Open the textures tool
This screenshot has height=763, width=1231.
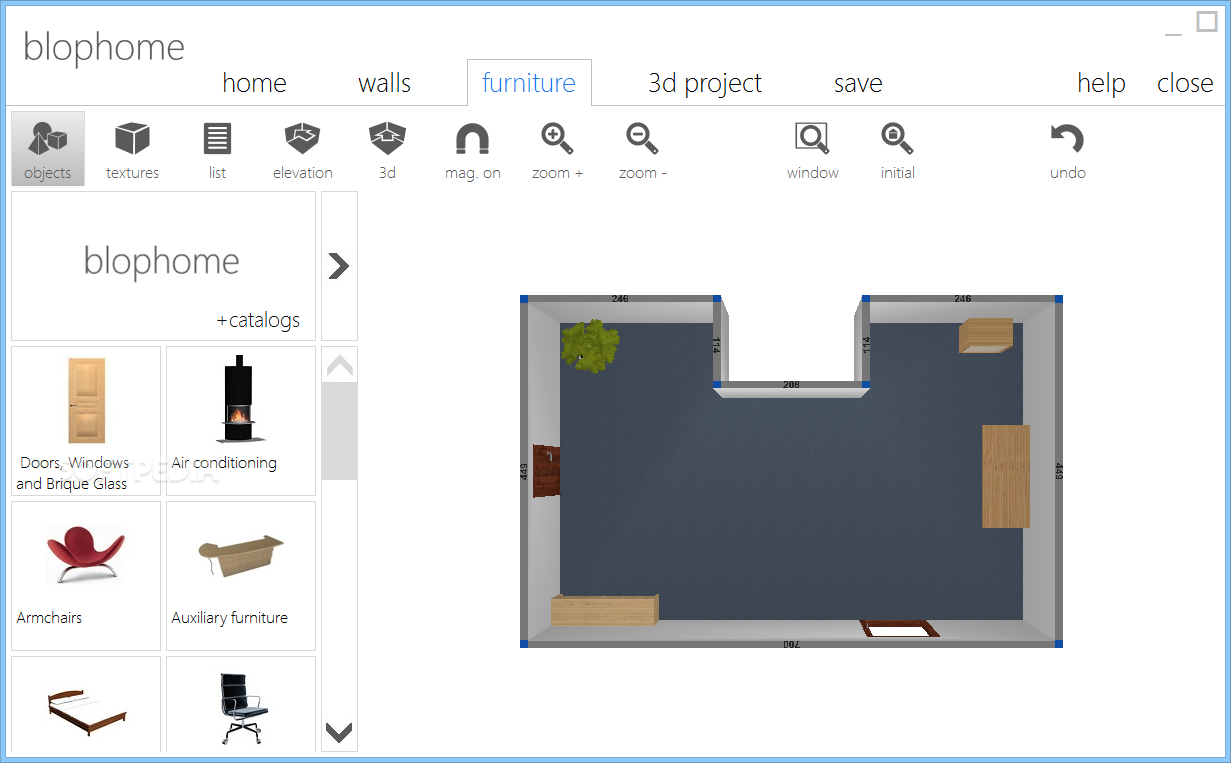point(132,148)
